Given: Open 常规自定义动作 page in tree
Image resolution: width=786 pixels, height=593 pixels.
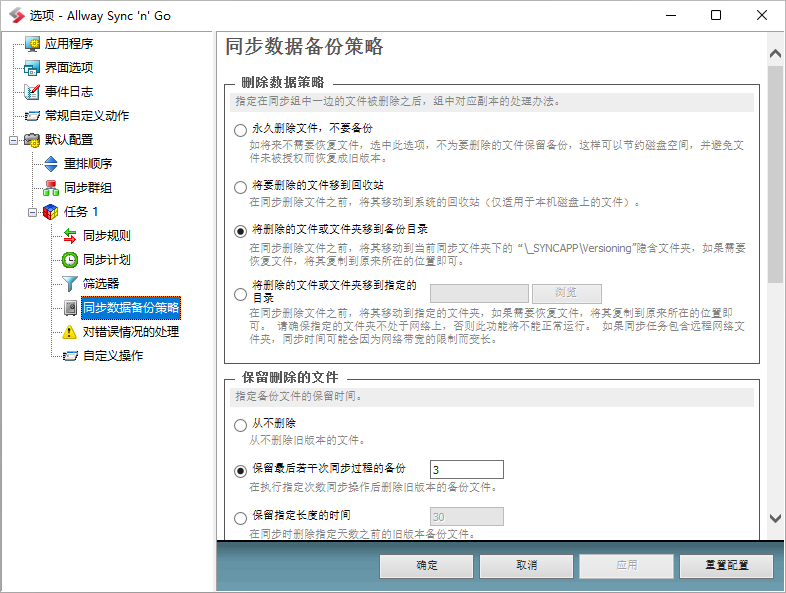Looking at the screenshot, I should click(87, 116).
